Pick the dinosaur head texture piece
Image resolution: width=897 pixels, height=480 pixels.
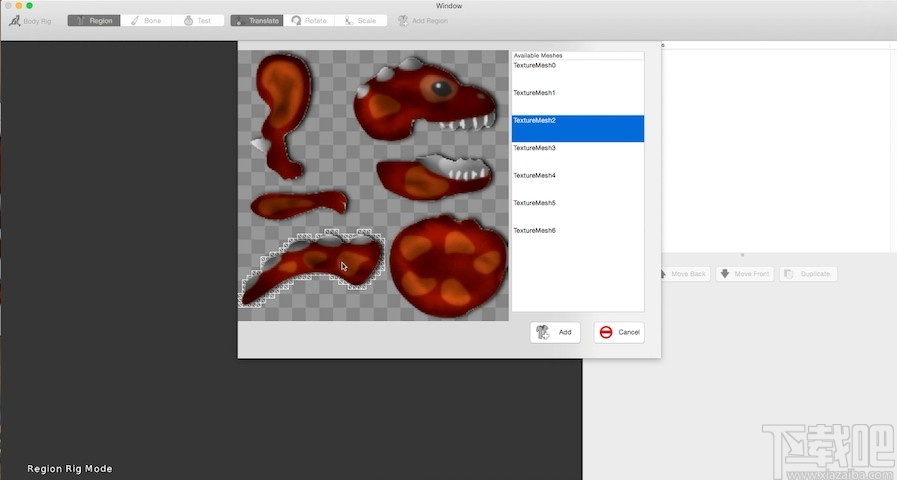pyautogui.click(x=424, y=98)
